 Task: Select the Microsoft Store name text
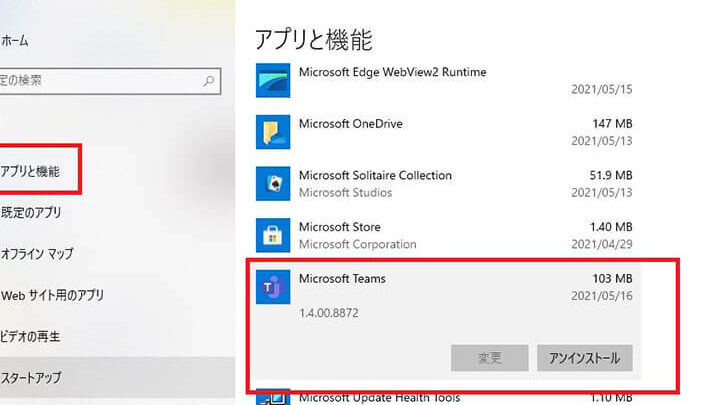340,227
